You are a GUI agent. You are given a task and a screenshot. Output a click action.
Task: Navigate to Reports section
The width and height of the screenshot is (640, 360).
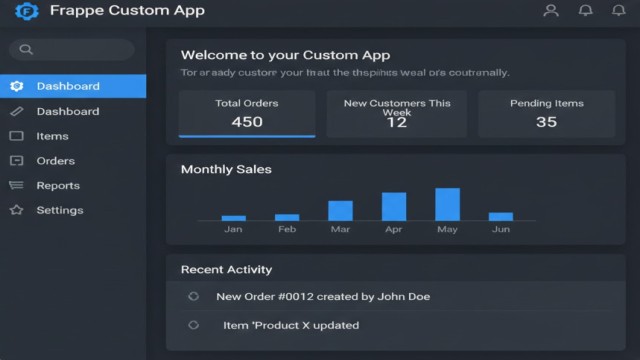point(73,185)
